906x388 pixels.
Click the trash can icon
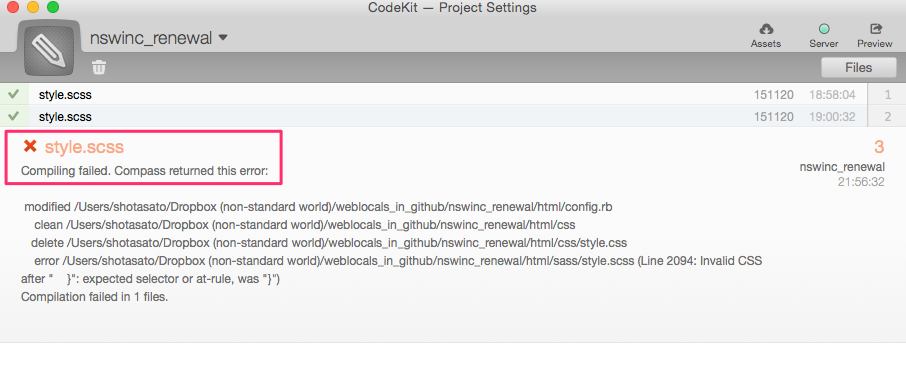99,68
